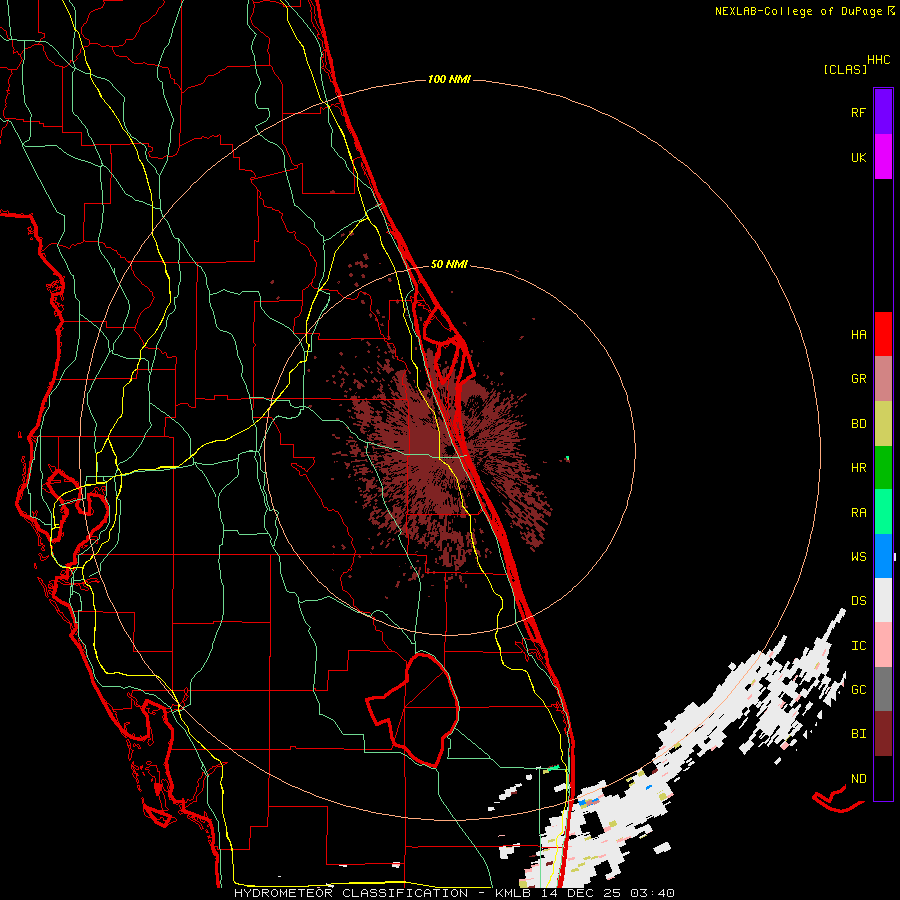
Task: Click the RA light green legend swatch
Action: pos(883,512)
